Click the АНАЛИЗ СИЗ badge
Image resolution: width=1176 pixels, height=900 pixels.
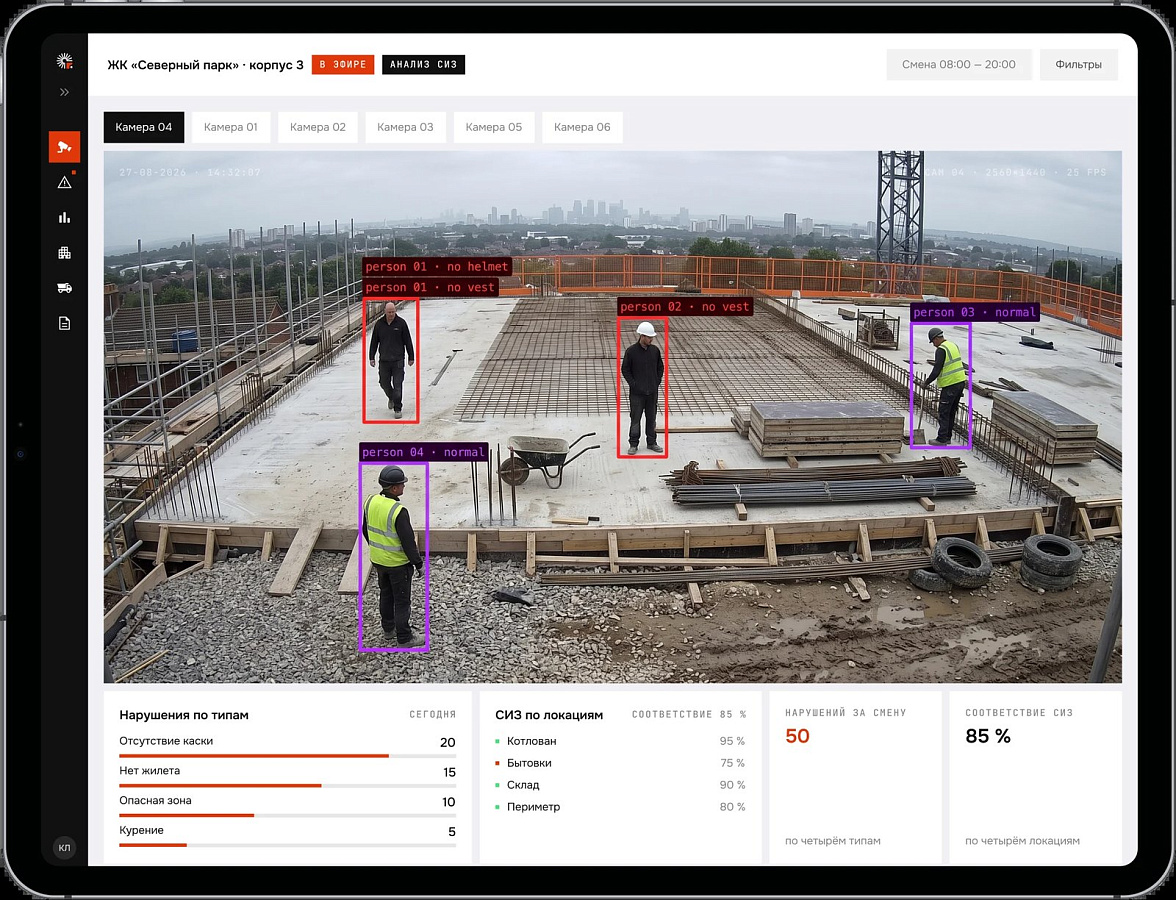(424, 64)
